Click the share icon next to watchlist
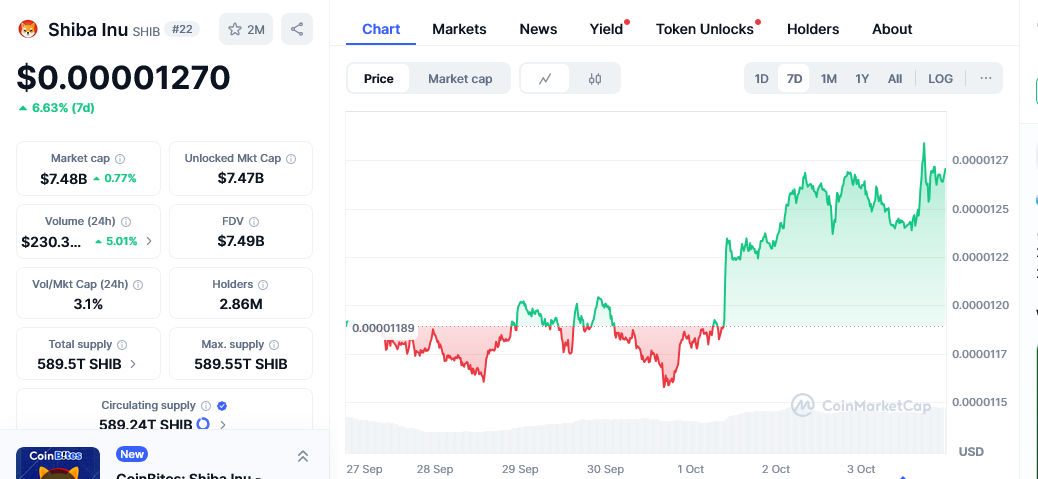Screen dimensions: 1038x479 [x=297, y=29]
